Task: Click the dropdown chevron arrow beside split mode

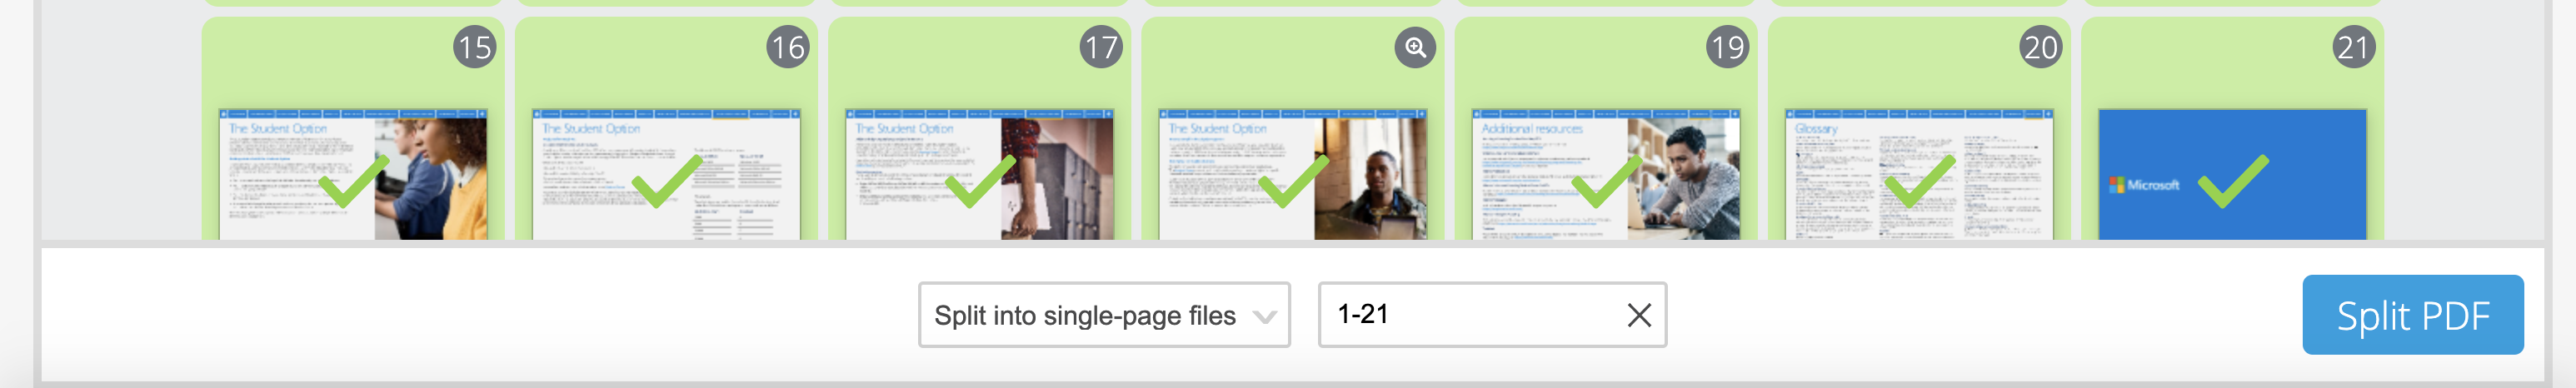Action: 1264,317
